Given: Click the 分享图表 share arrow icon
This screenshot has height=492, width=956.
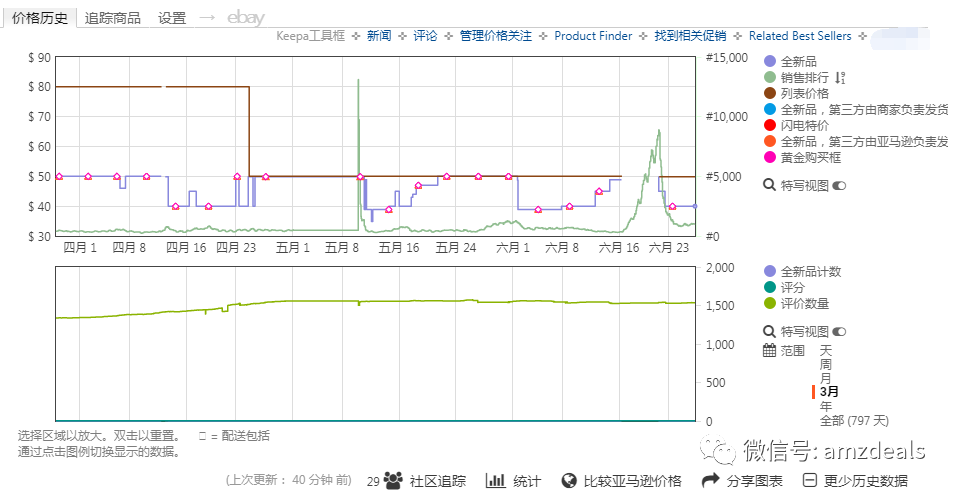Looking at the screenshot, I should click(x=711, y=480).
